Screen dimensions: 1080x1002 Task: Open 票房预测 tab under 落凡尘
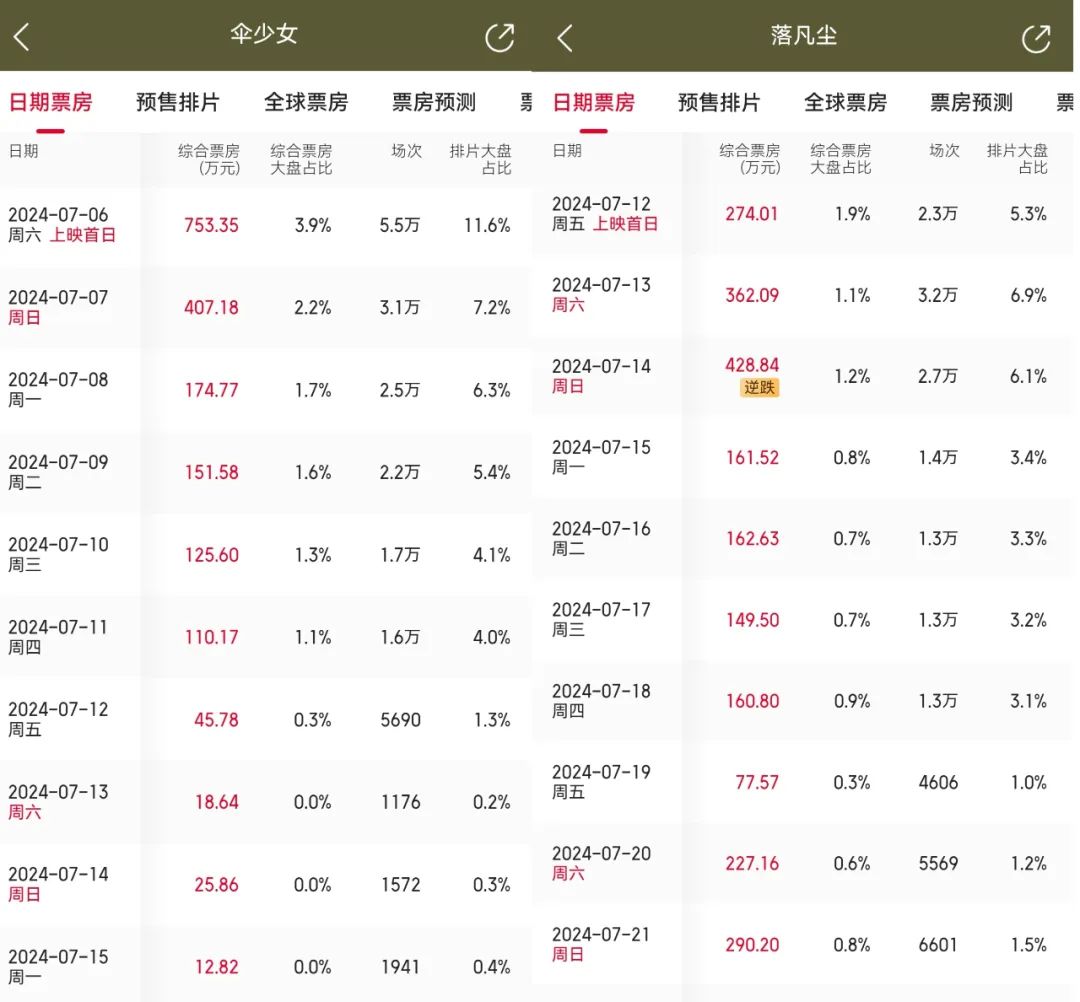(971, 103)
